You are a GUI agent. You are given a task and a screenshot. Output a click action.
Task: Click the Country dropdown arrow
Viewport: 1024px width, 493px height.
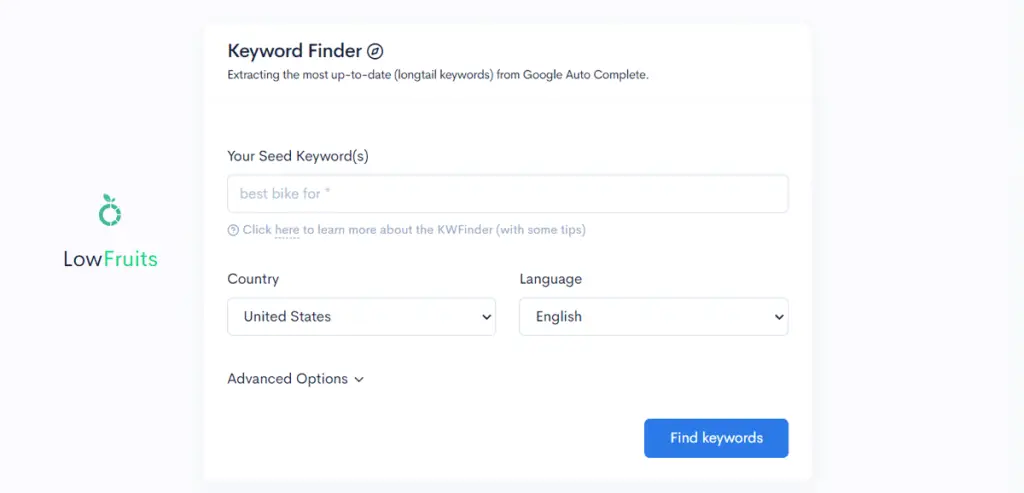(x=486, y=317)
